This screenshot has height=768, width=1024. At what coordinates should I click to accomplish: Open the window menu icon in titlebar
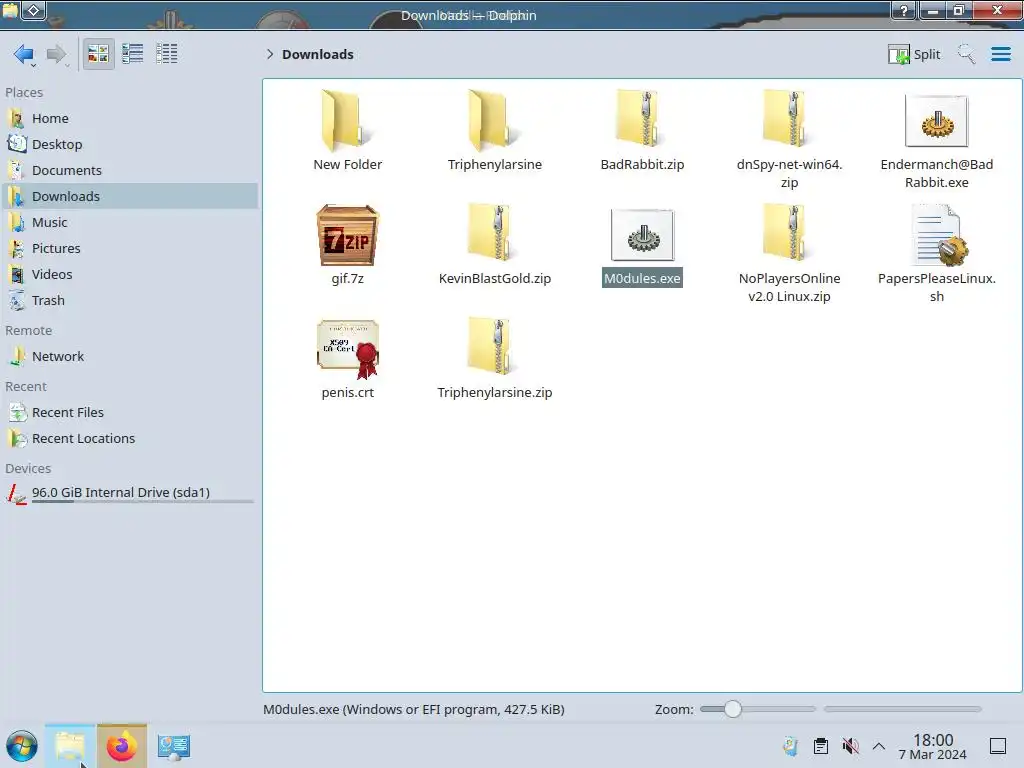pos(10,10)
